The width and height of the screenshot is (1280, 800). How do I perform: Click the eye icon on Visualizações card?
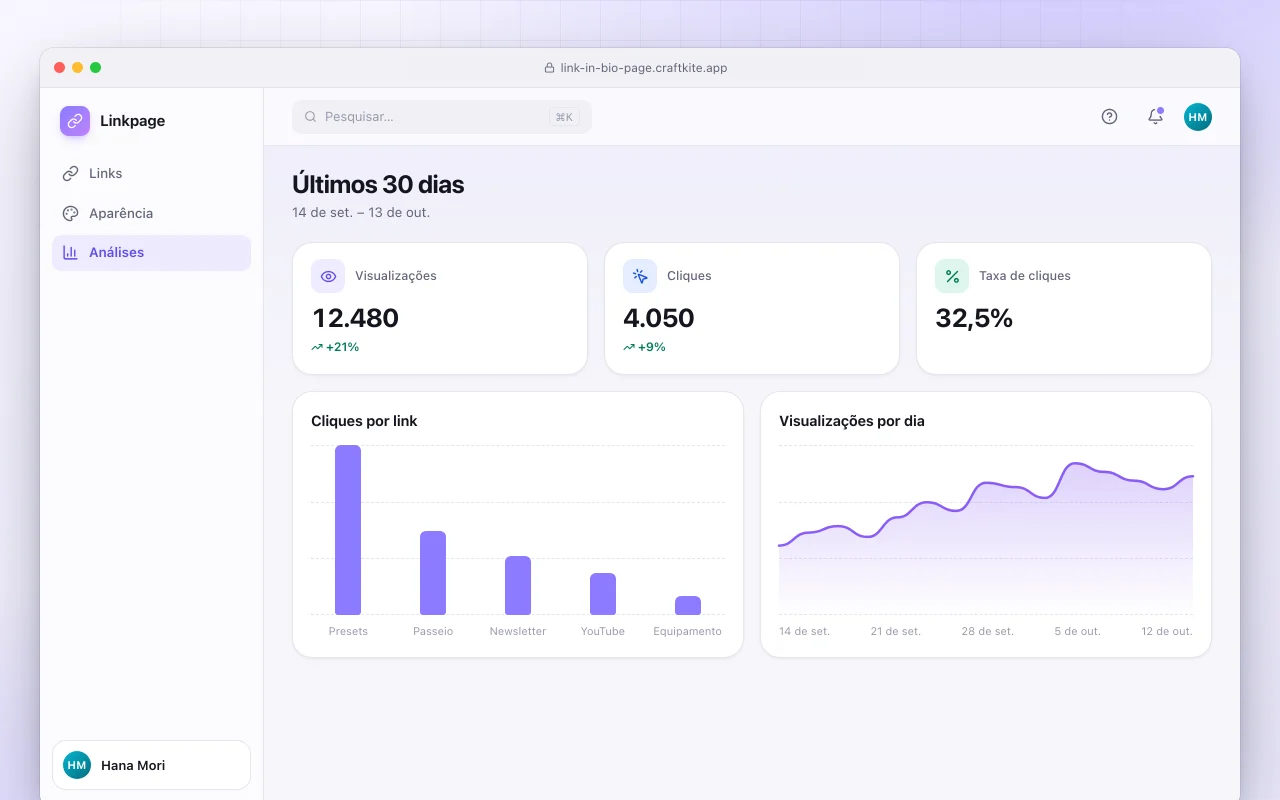pos(328,276)
